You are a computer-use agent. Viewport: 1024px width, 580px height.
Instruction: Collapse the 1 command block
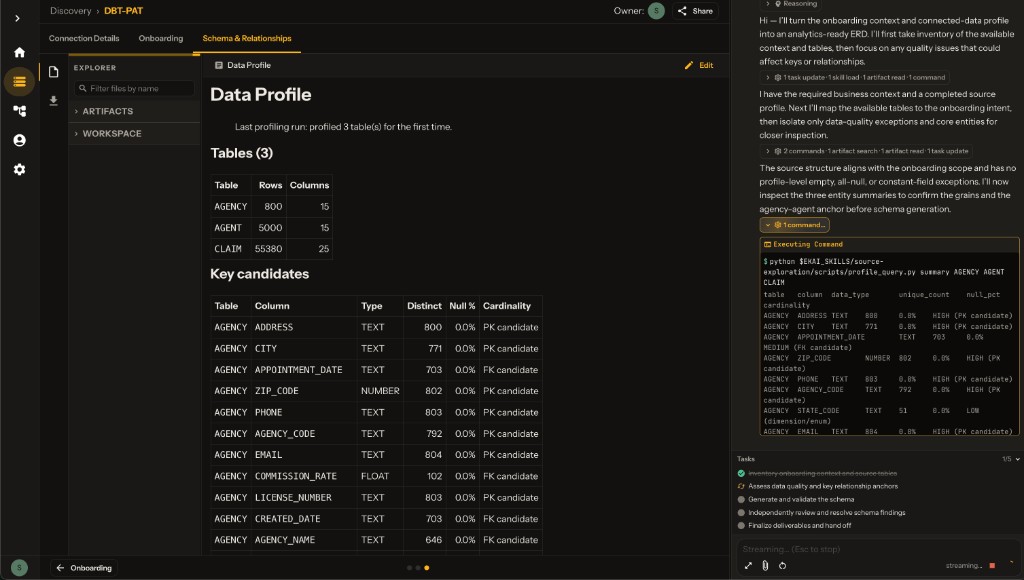(794, 225)
